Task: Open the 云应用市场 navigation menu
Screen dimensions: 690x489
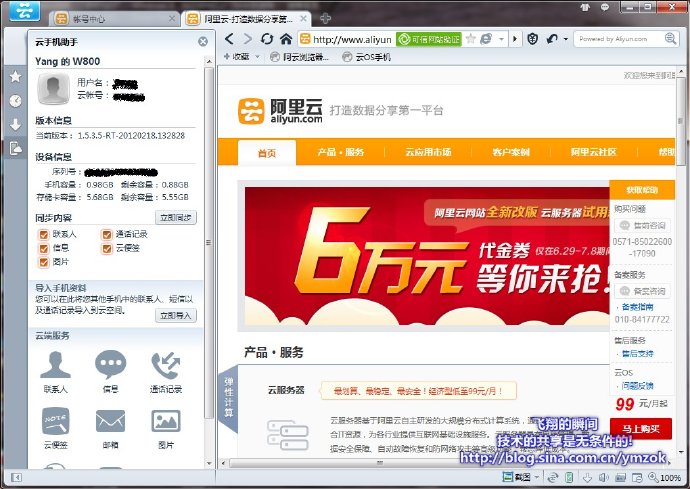Action: (428, 152)
